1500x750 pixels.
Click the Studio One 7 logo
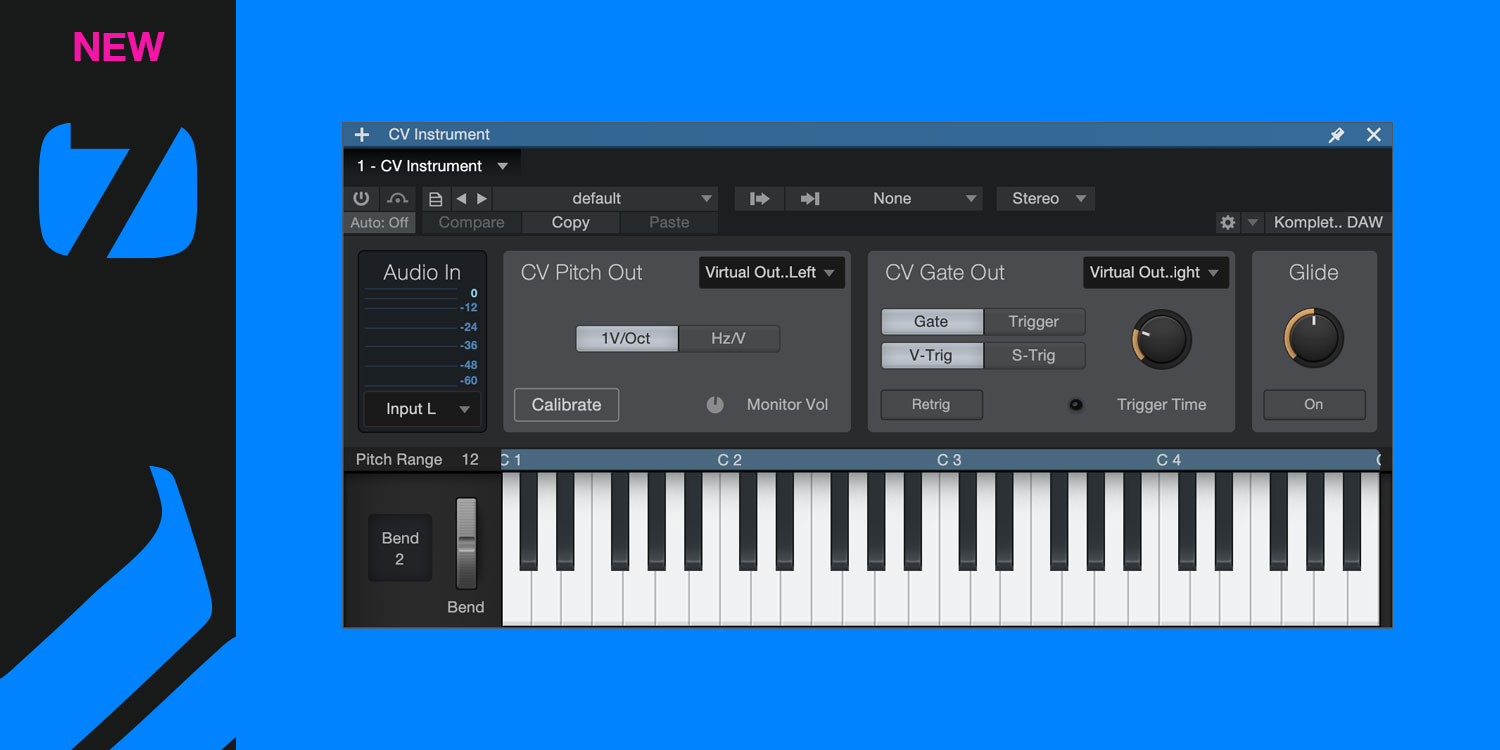pyautogui.click(x=118, y=191)
